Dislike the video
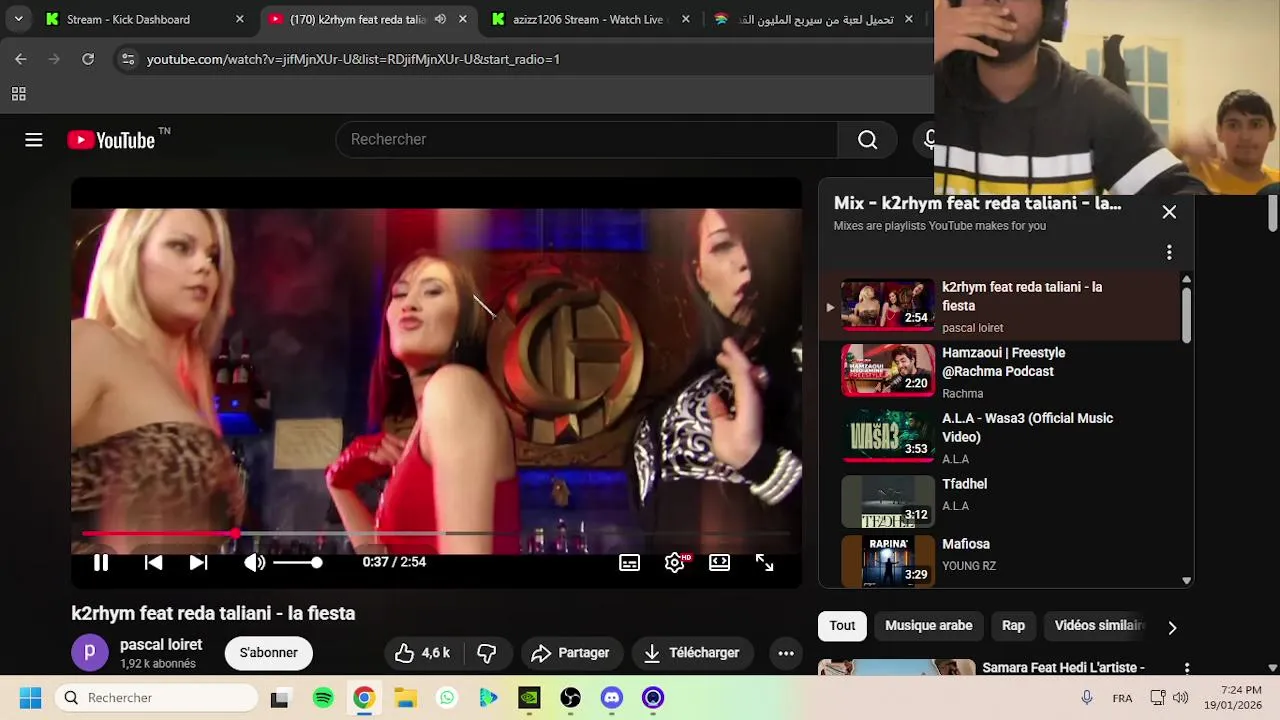This screenshot has height=720, width=1280. tap(487, 653)
